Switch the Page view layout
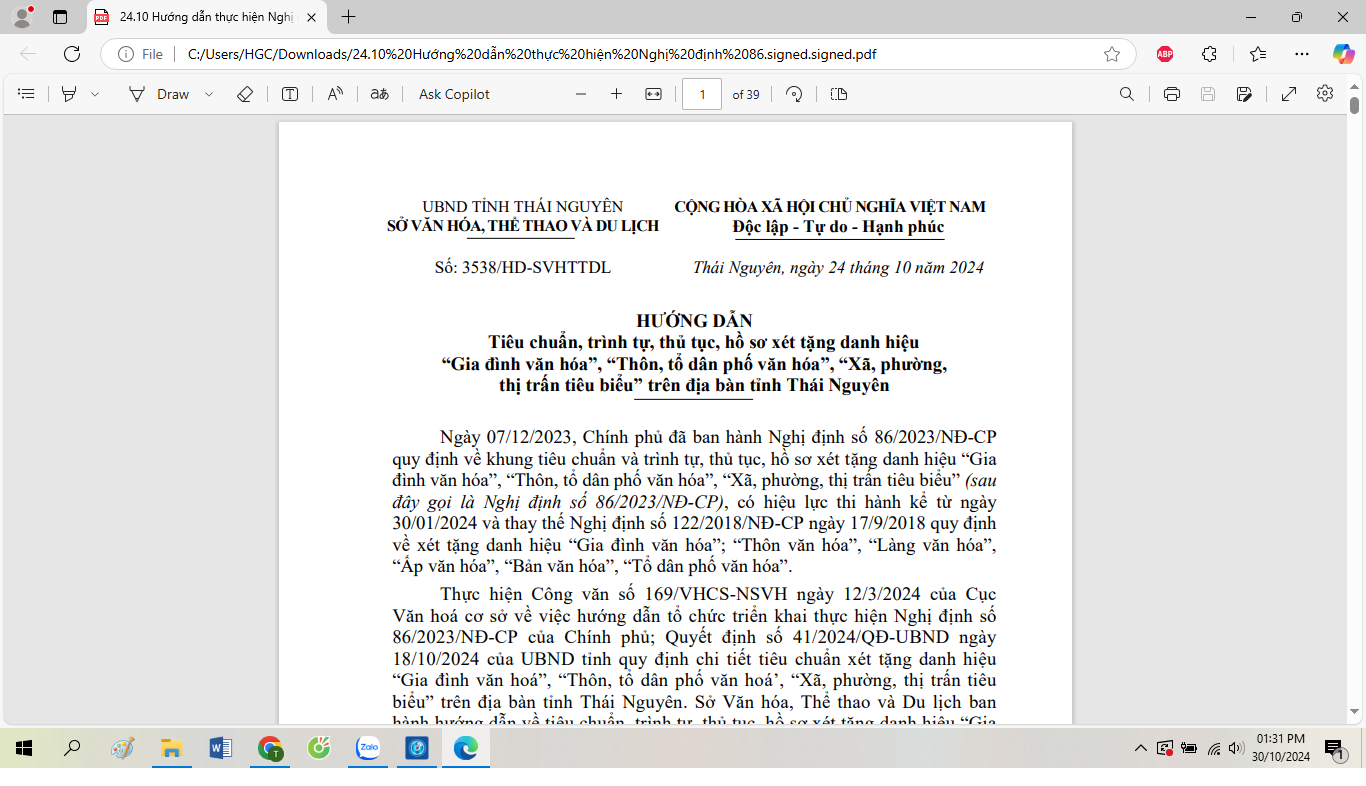1366x786 pixels. pos(839,94)
